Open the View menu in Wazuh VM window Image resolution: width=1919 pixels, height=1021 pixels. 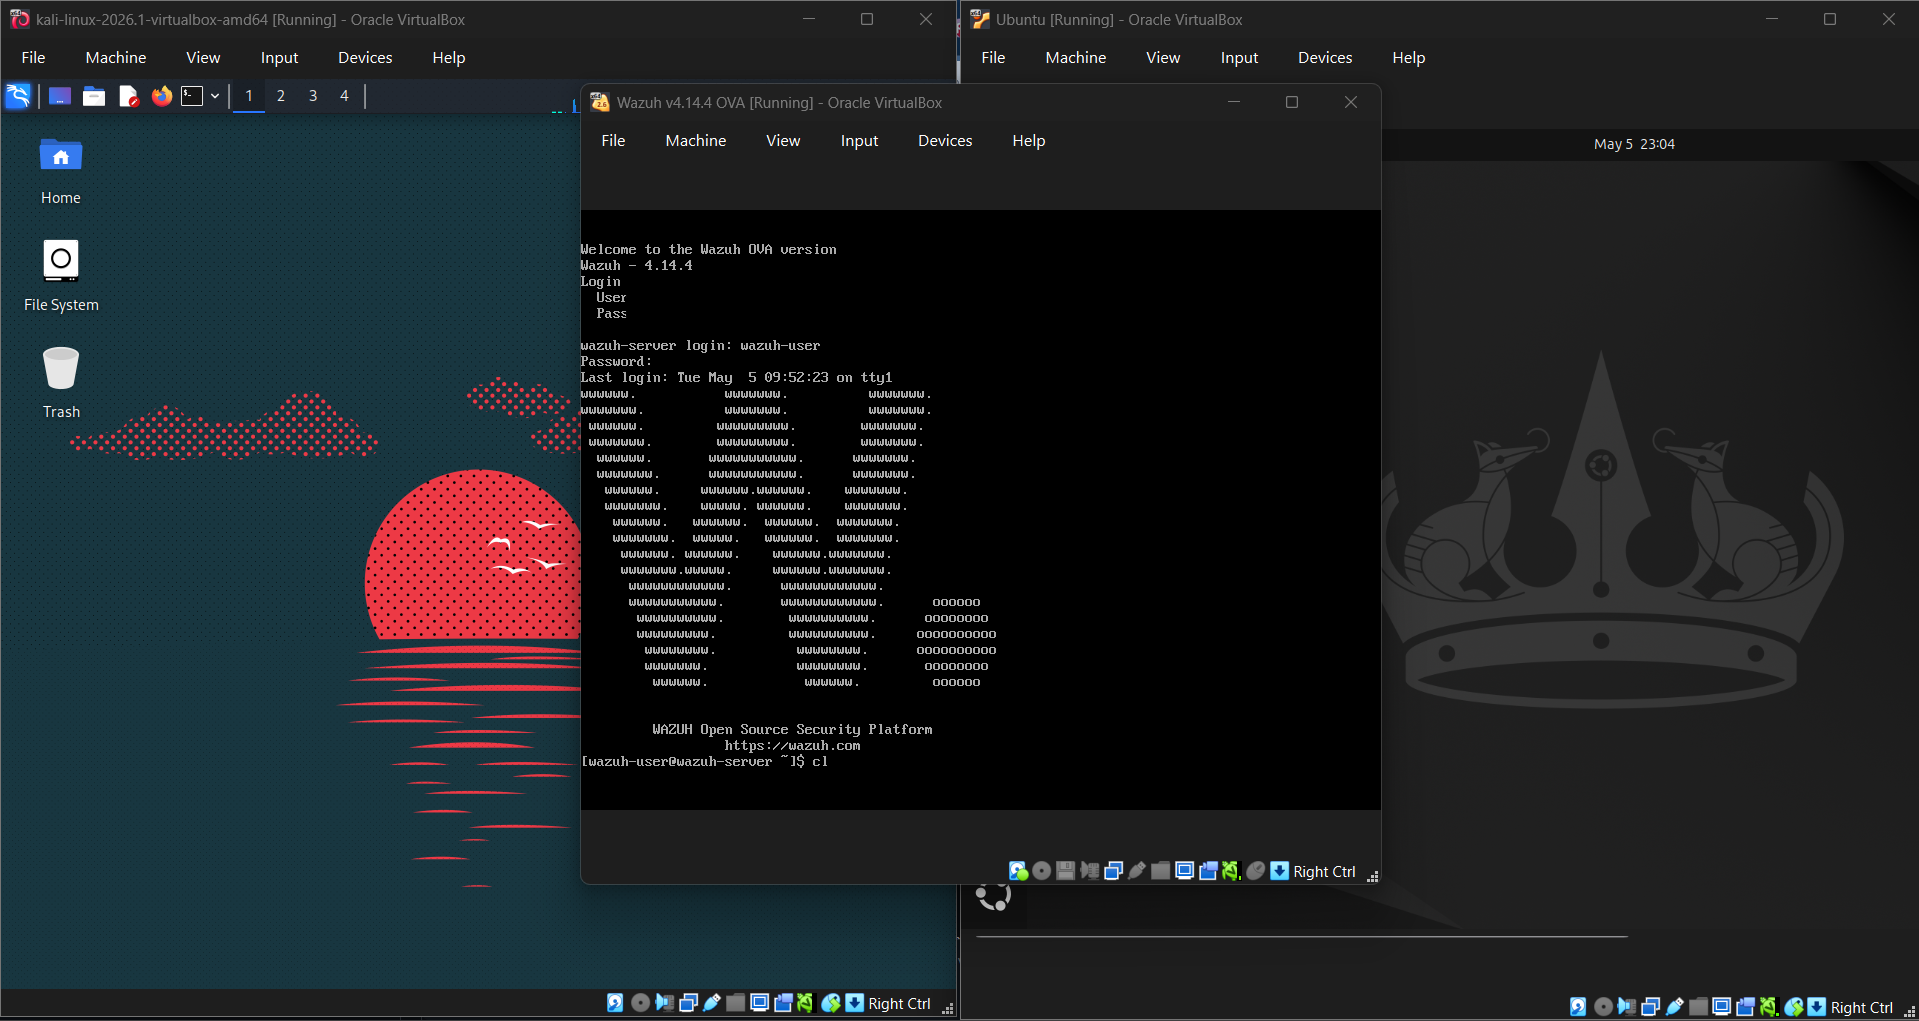[783, 141]
